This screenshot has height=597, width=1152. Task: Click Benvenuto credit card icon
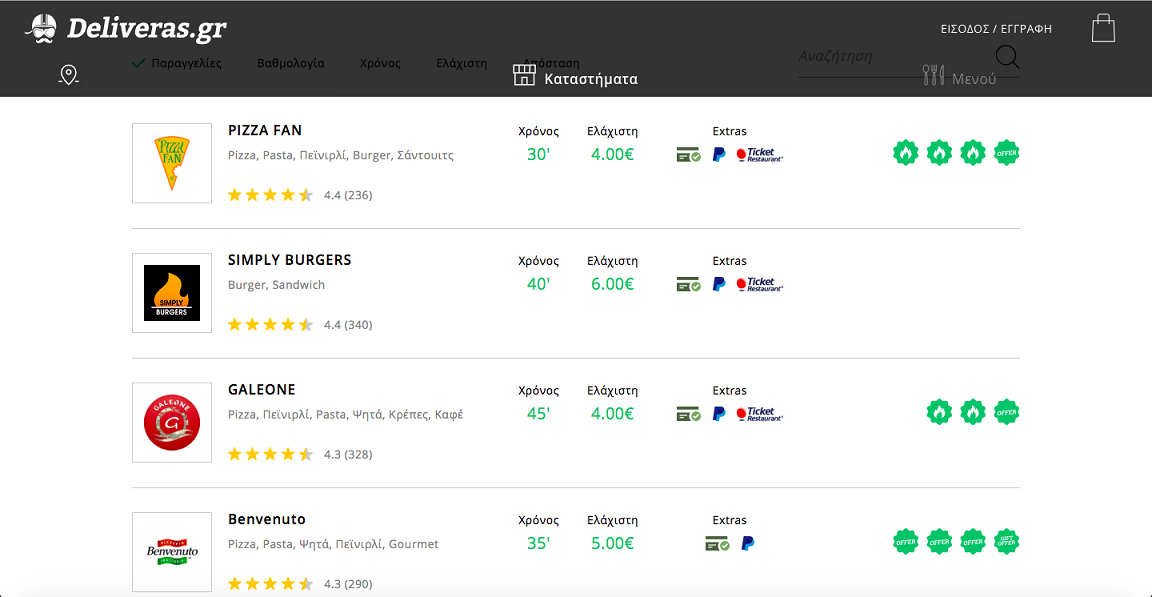(717, 544)
